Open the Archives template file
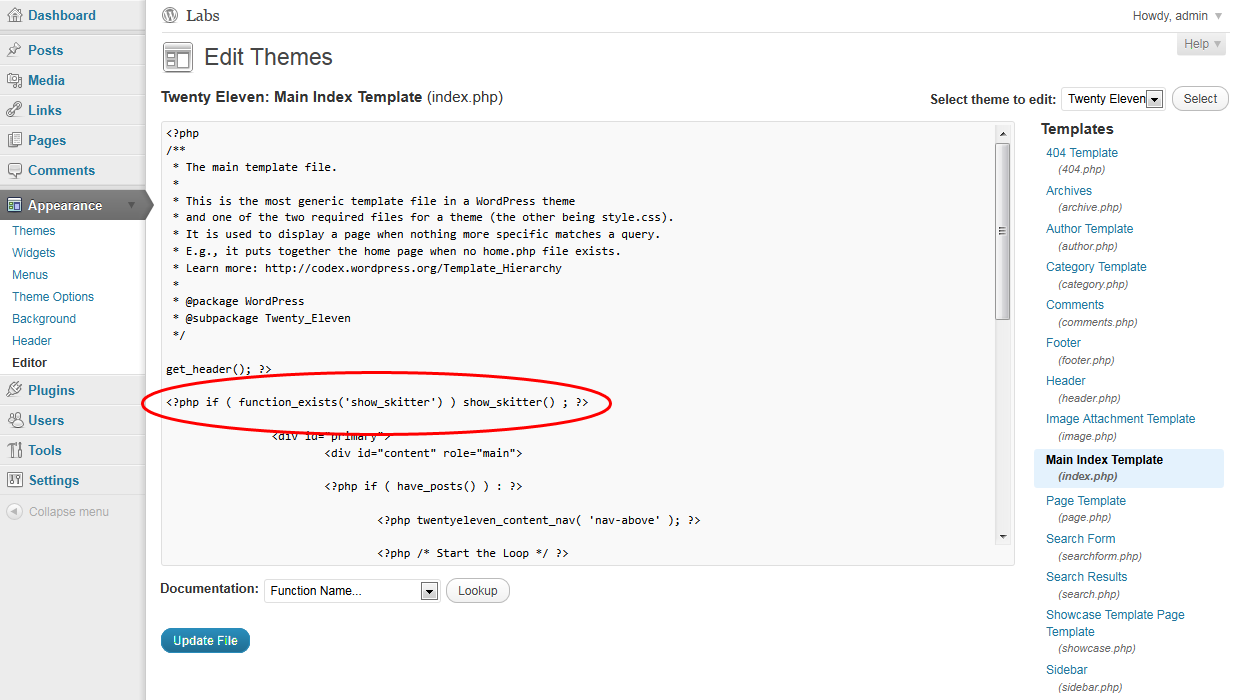The height and width of the screenshot is (700, 1245). (1069, 191)
